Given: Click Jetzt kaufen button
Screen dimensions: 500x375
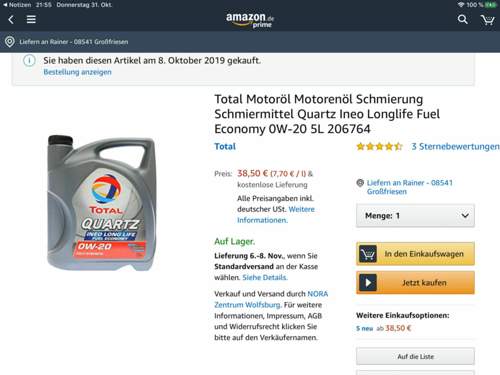Looking at the screenshot, I should tap(415, 283).
